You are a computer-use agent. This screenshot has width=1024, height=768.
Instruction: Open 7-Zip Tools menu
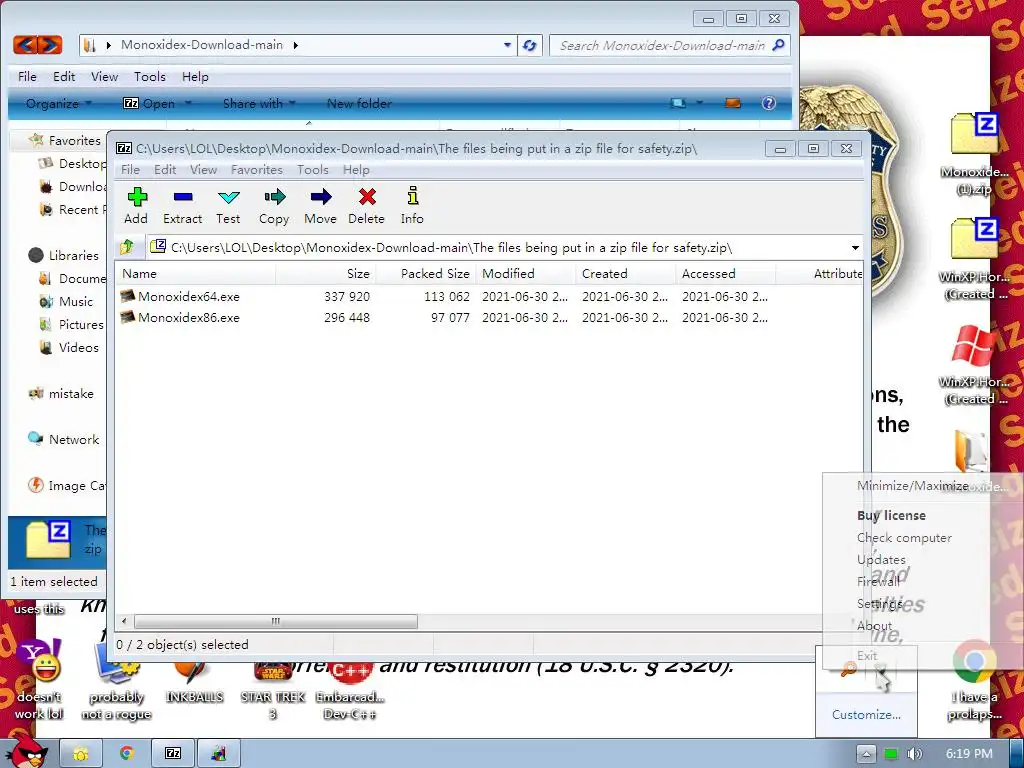[313, 170]
